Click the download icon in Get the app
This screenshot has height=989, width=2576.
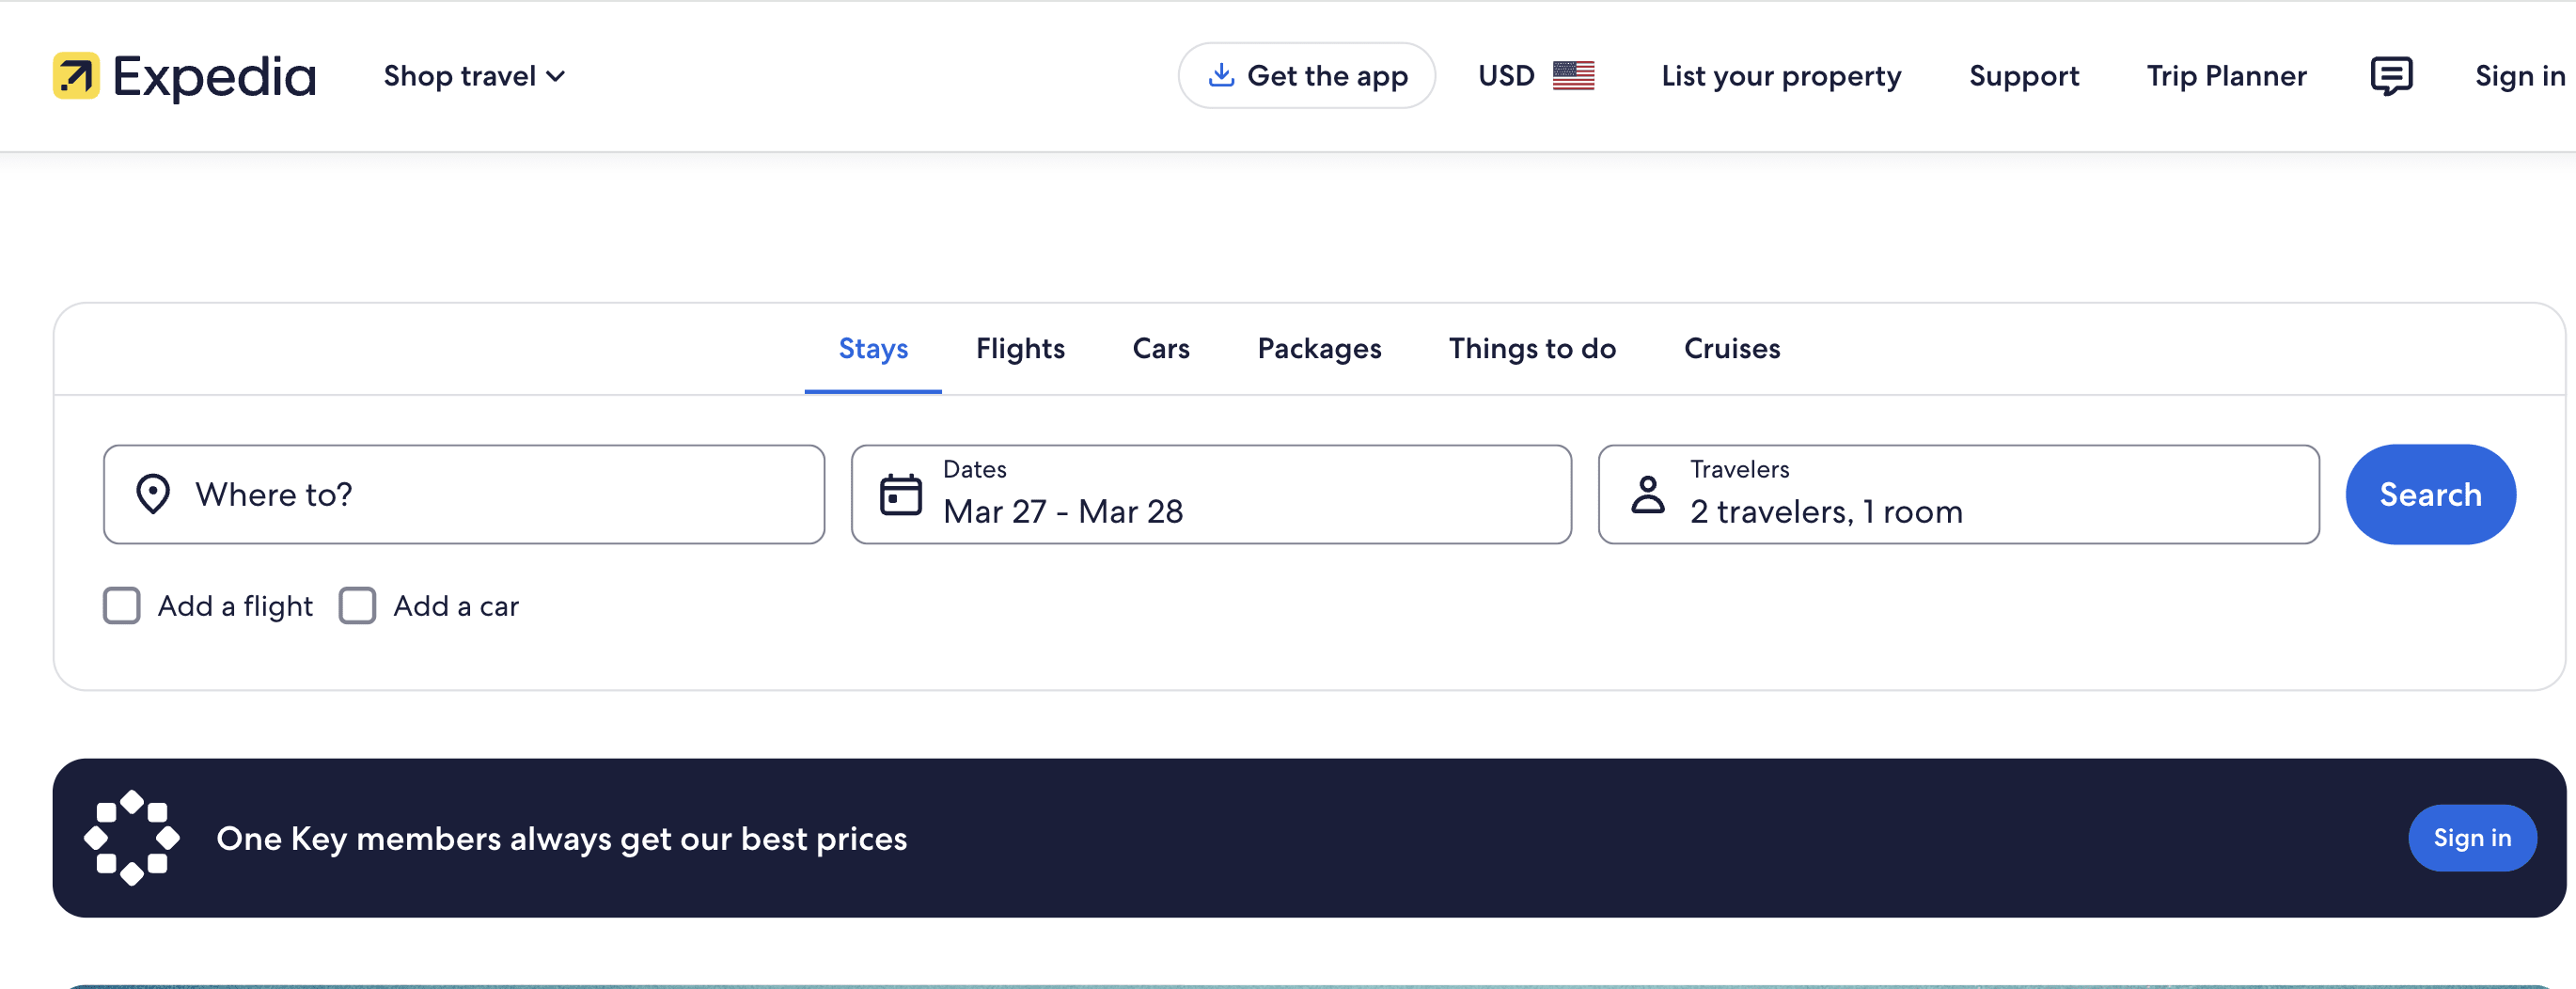[x=1220, y=75]
